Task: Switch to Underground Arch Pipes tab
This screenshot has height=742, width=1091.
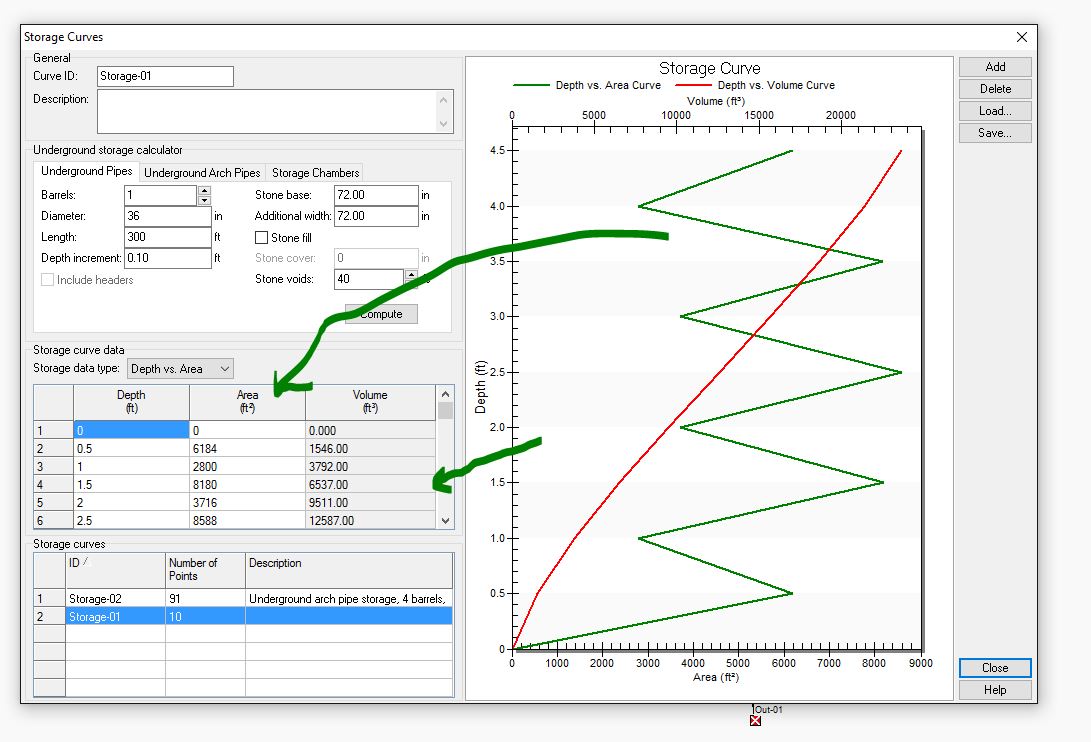Action: (202, 173)
